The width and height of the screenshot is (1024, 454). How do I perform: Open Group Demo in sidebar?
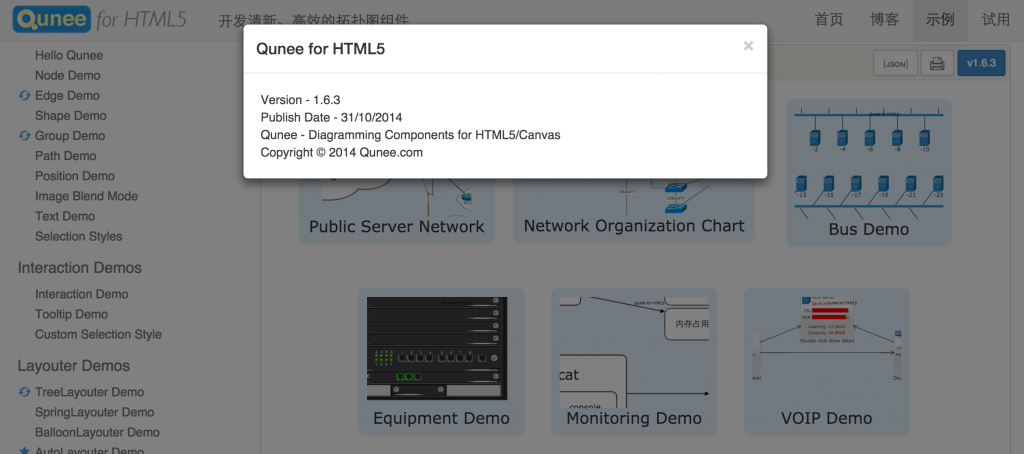tap(70, 136)
